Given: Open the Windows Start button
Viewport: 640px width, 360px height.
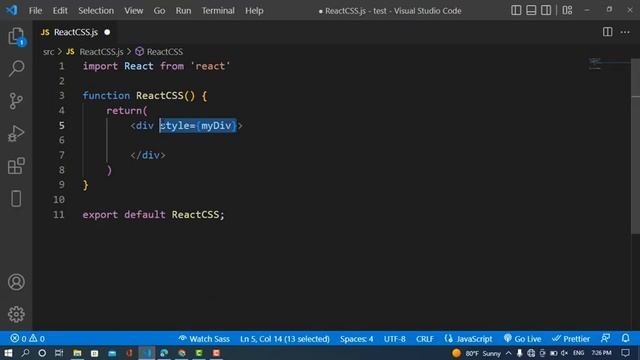Looking at the screenshot, I should tap(8, 353).
